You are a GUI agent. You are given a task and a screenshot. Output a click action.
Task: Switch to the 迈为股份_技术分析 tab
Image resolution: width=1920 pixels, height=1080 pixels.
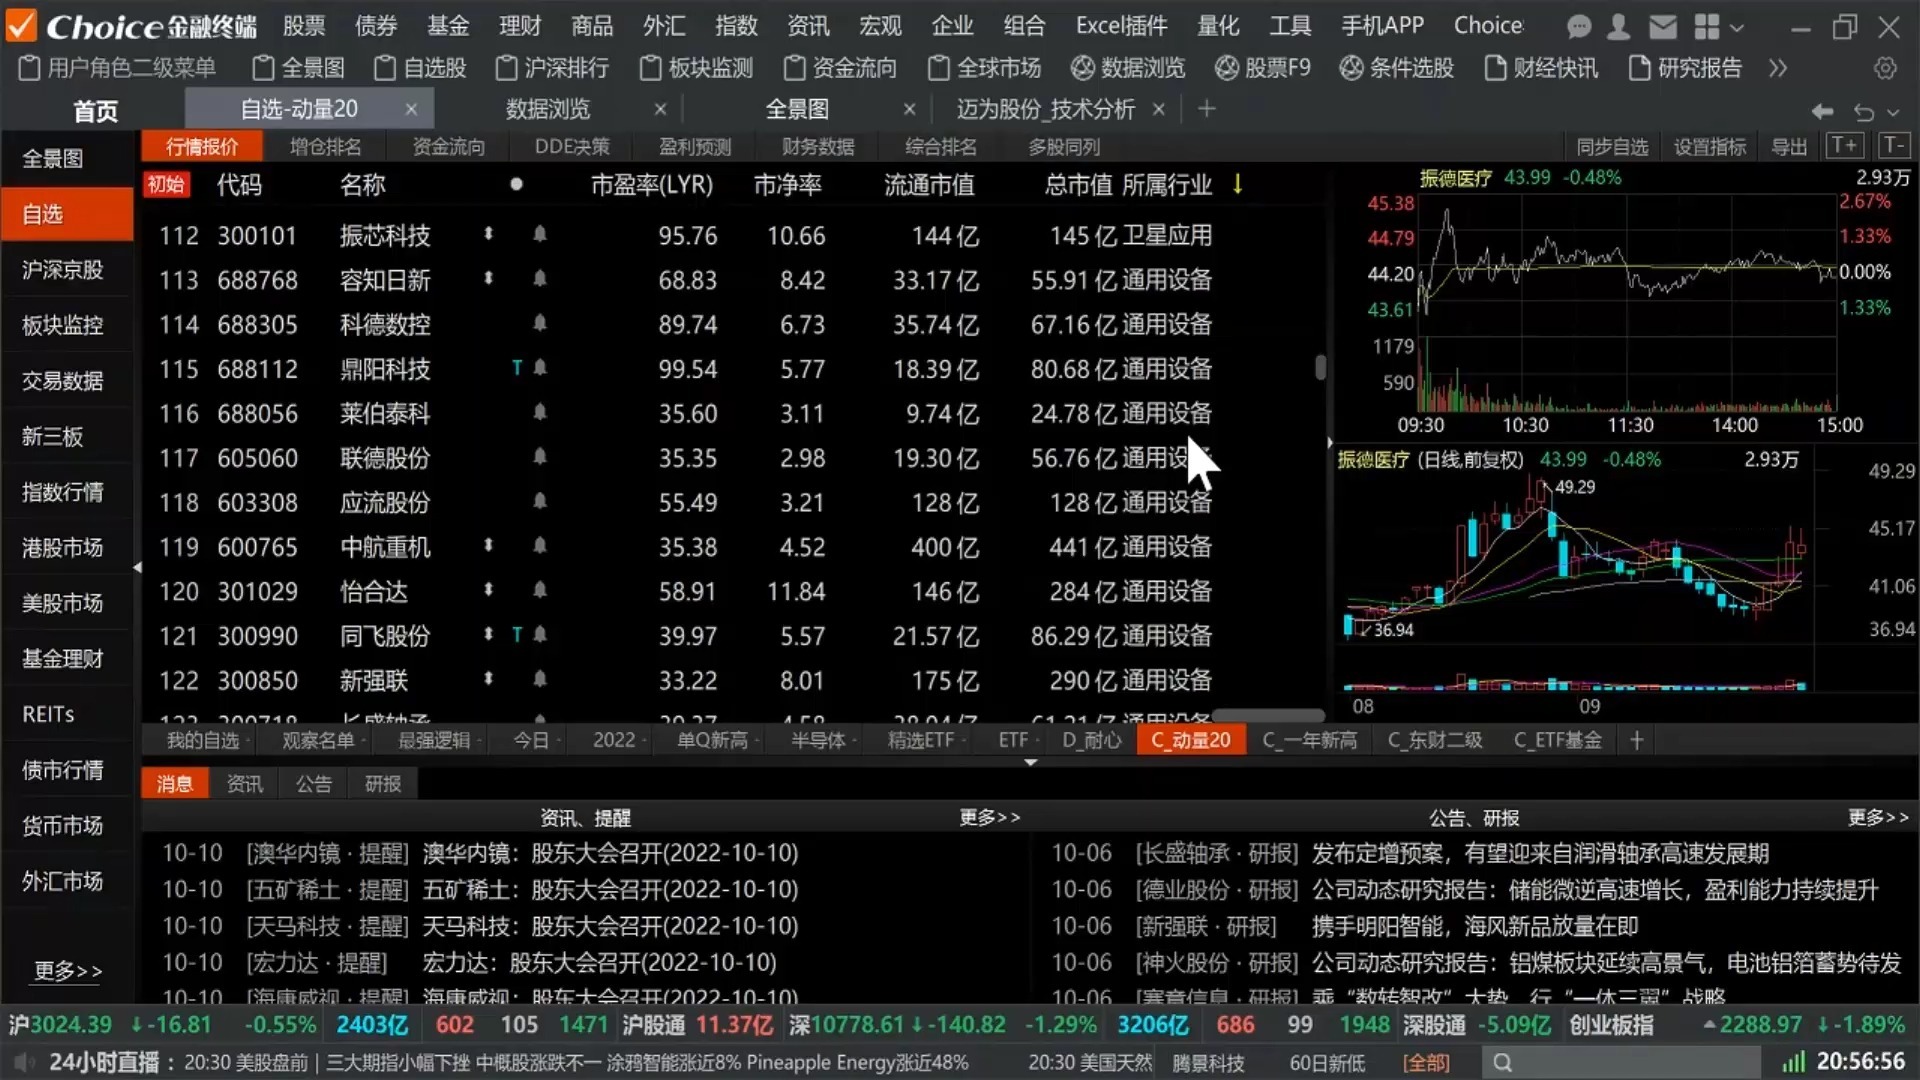tap(1045, 109)
